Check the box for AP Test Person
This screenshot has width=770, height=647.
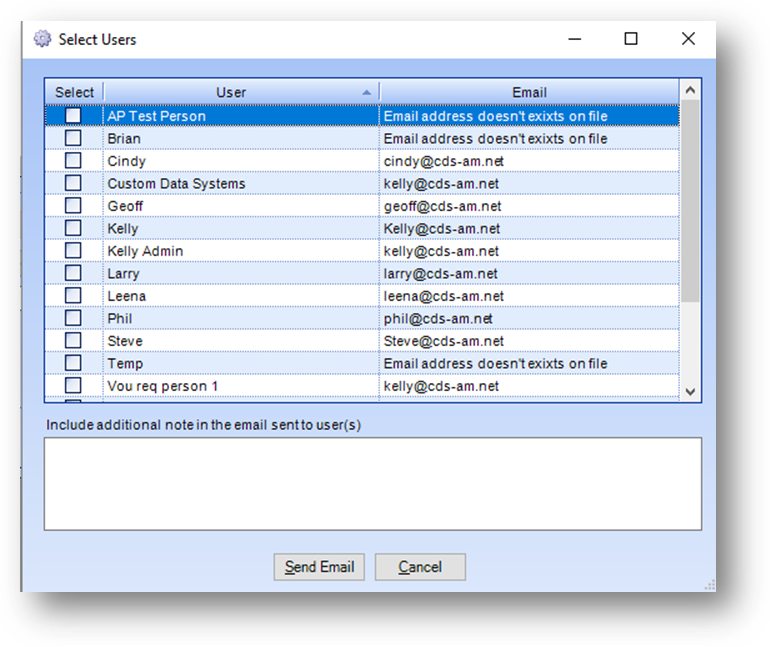point(73,116)
